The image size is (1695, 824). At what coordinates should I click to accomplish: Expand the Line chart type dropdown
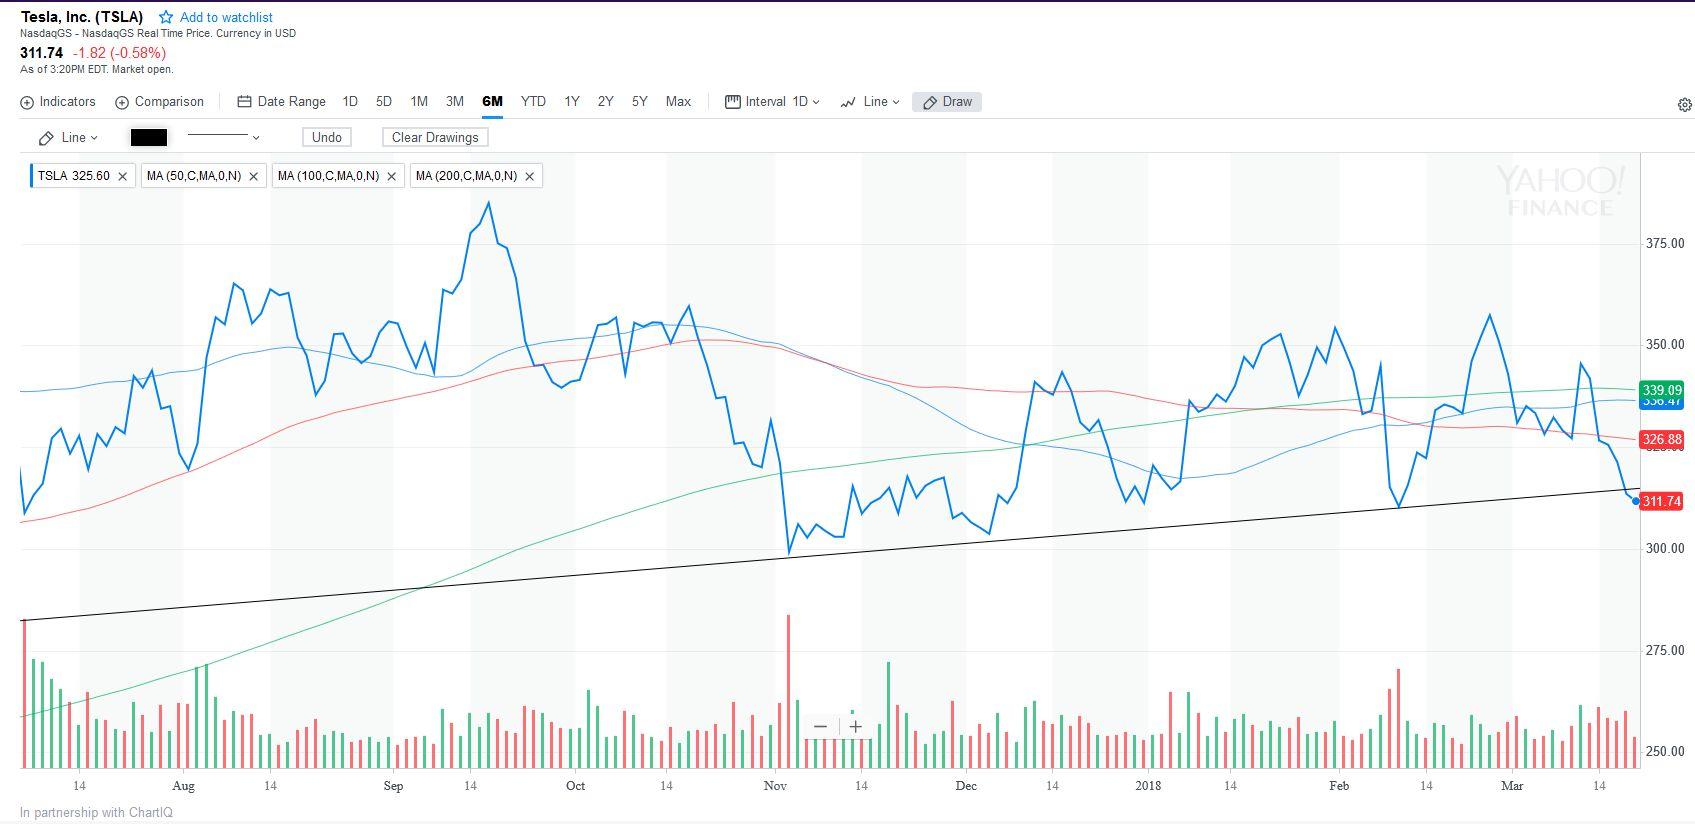pyautogui.click(x=870, y=102)
